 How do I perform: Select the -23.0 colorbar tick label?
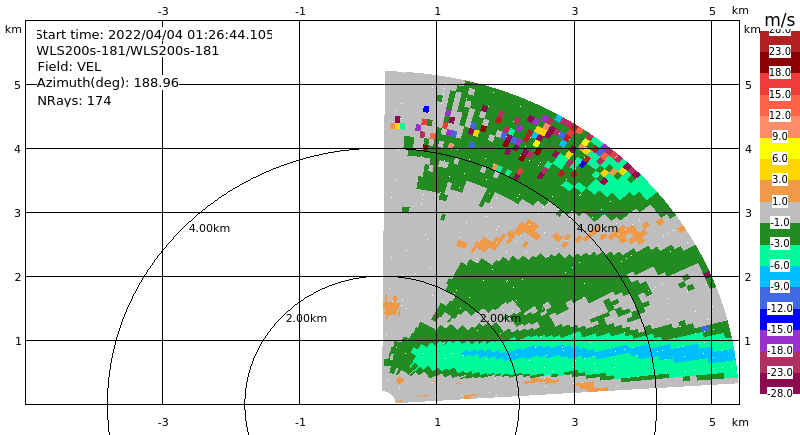tap(780, 372)
